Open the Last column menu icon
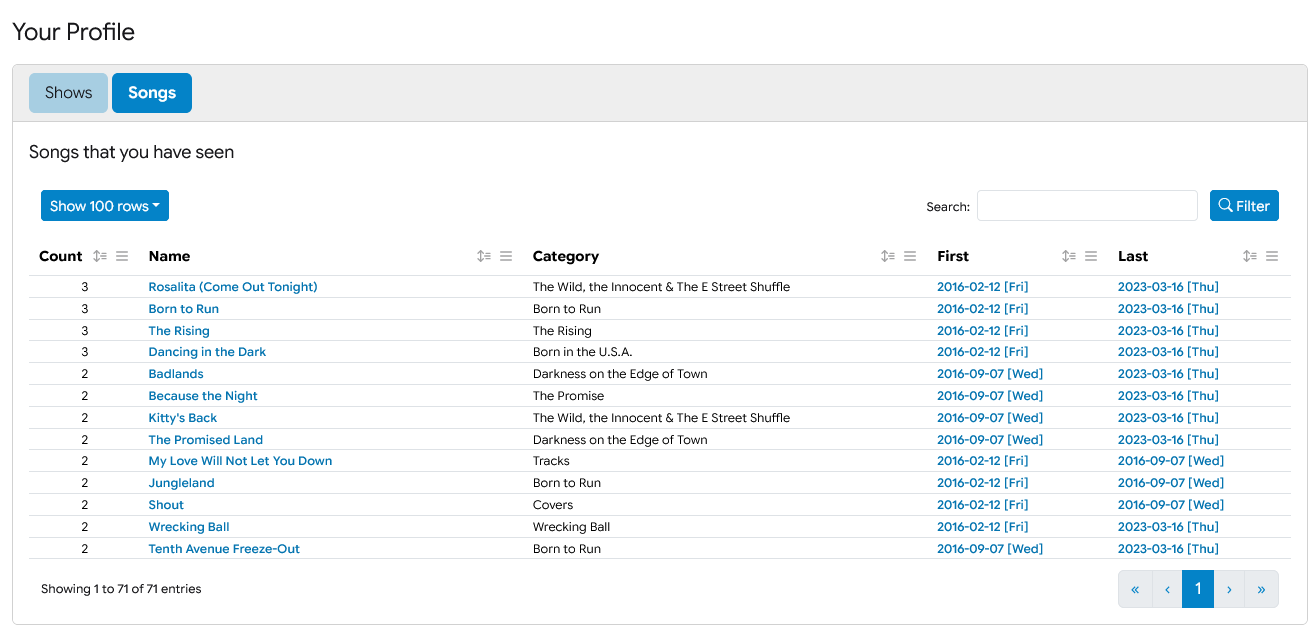1314x635 pixels. [1272, 256]
